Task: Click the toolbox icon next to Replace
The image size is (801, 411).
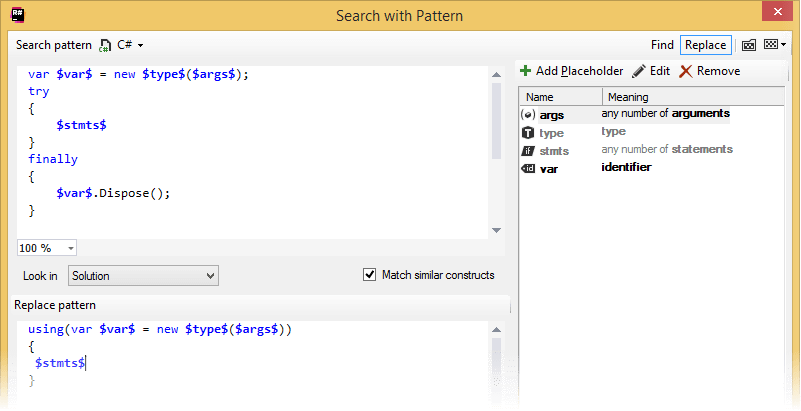Action: pyautogui.click(x=747, y=45)
